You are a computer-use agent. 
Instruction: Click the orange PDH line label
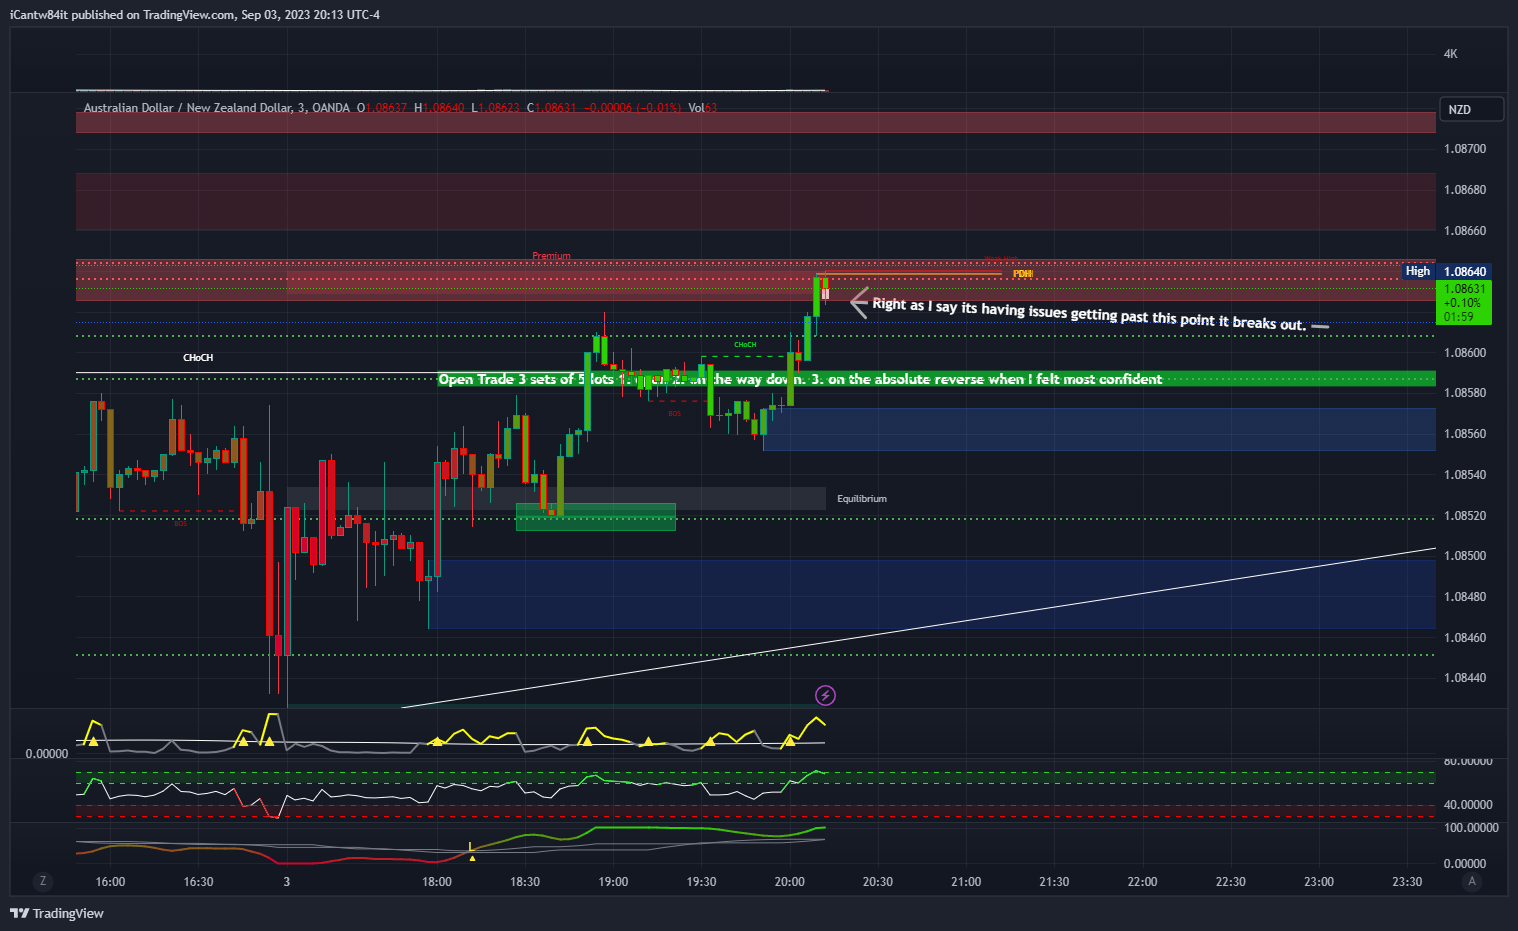[x=1022, y=273]
